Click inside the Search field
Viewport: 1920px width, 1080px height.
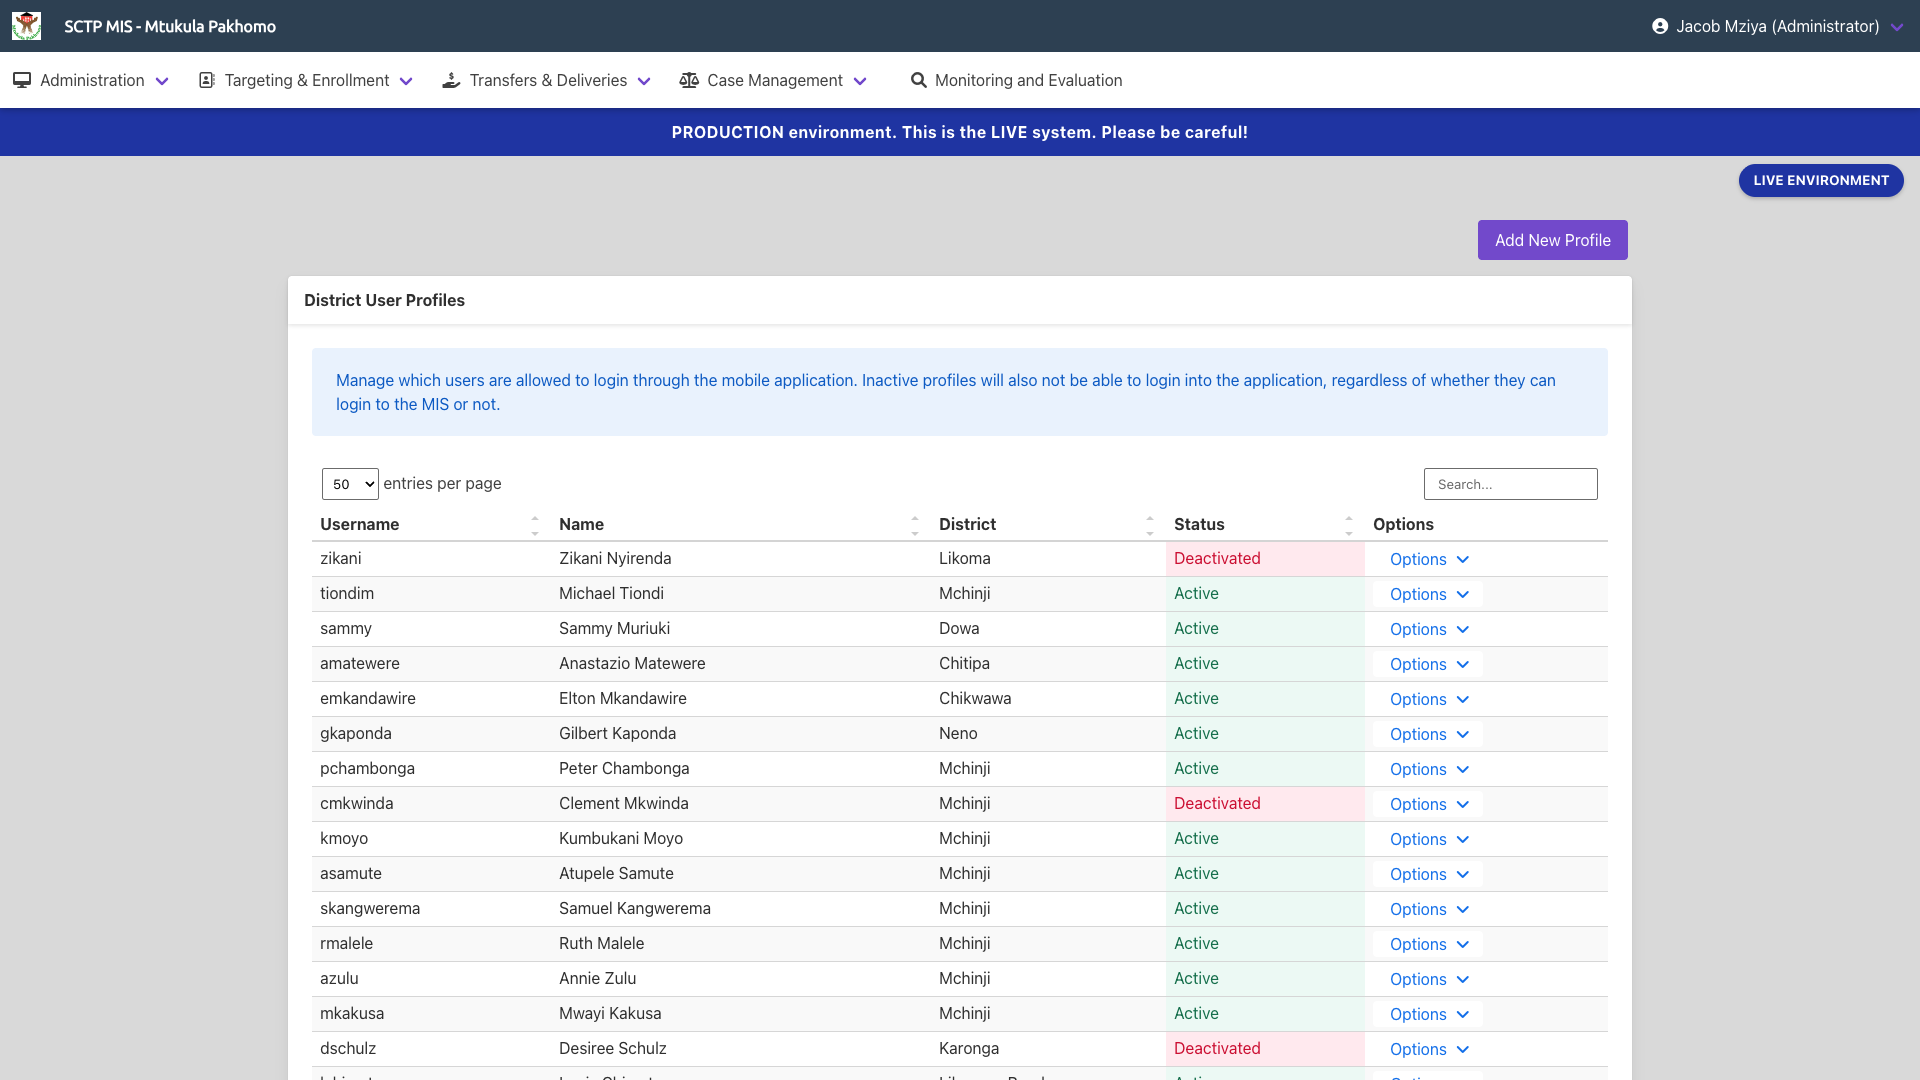tap(1510, 484)
